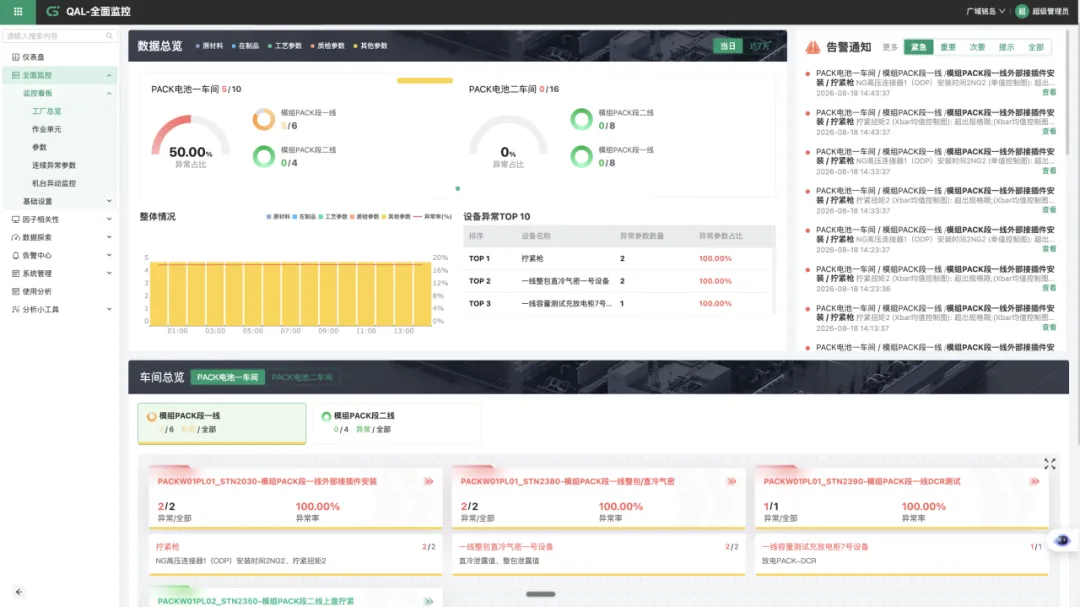Click the green ring icon for 模组PACK段二线 in workshop one

click(263, 156)
